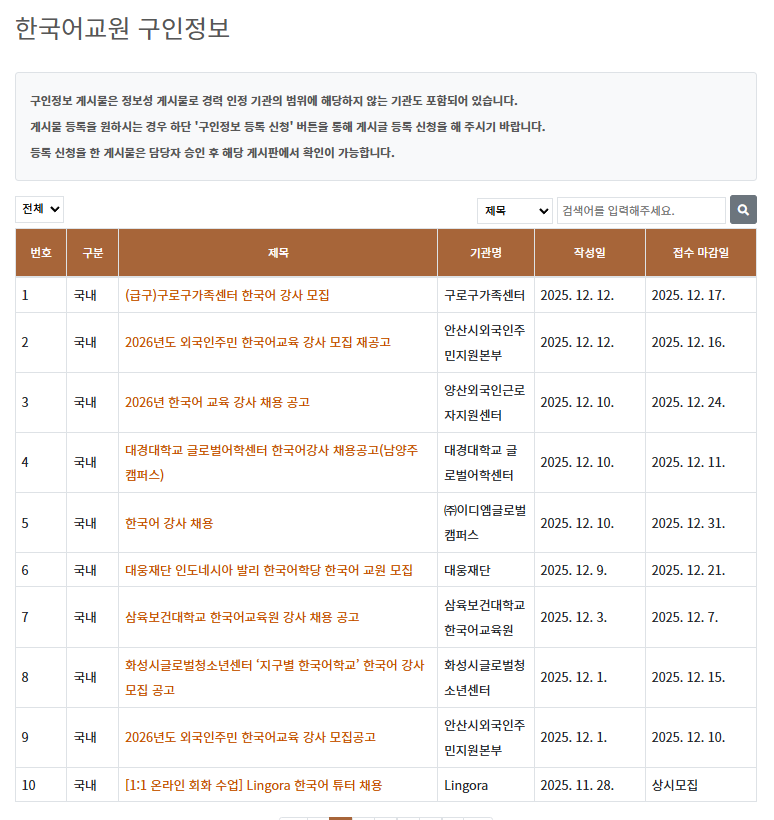The height and width of the screenshot is (820, 774).
Task: Open post (급구)구로구가족센터 한국어 강사 모집
Action: tap(227, 295)
